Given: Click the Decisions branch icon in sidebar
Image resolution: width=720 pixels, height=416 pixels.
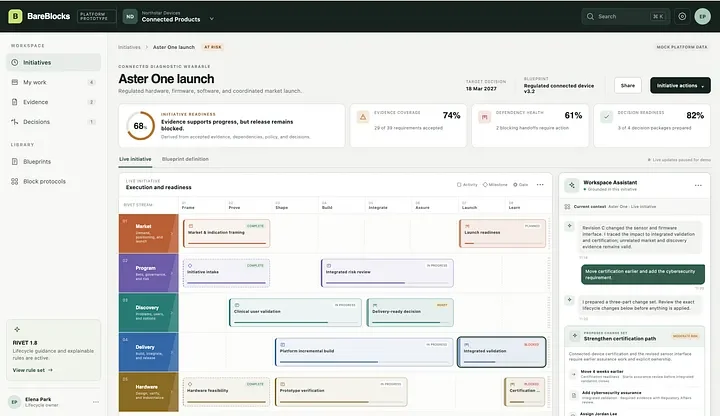Looking at the screenshot, I should [15, 122].
